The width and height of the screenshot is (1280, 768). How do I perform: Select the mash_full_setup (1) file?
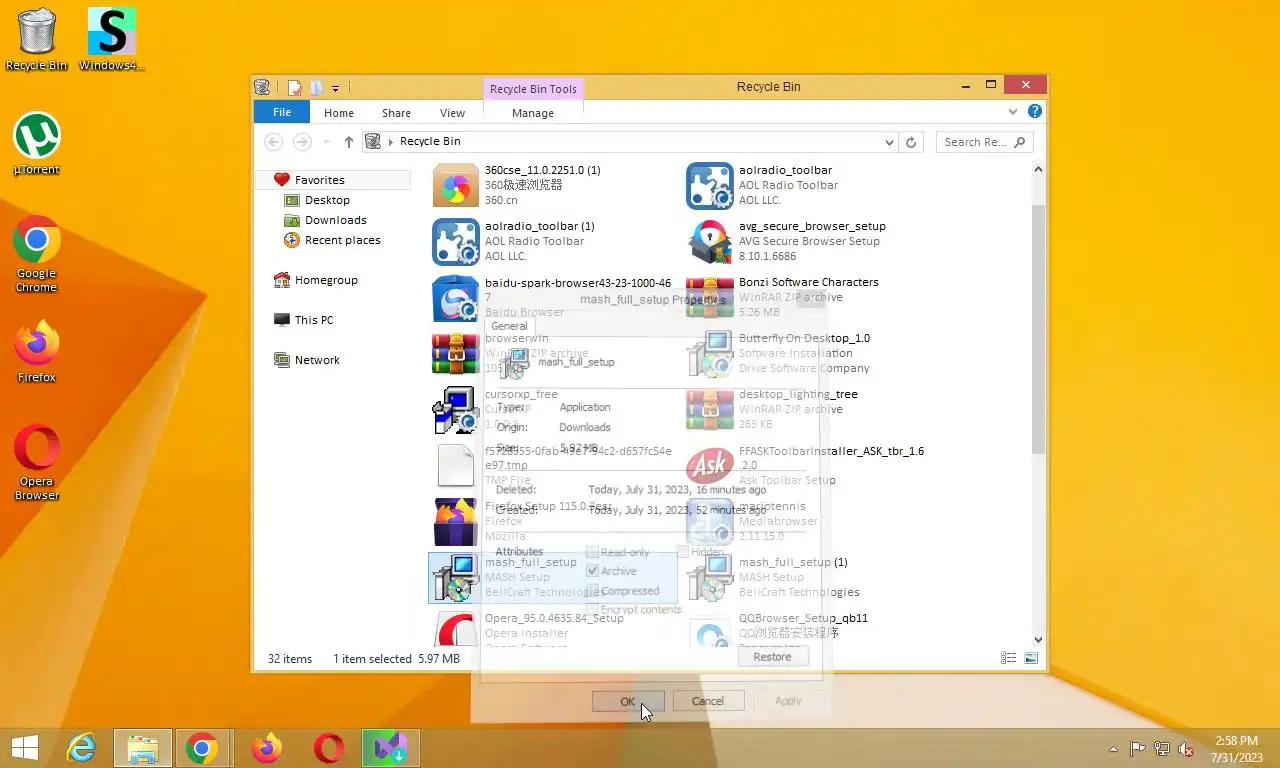807,577
